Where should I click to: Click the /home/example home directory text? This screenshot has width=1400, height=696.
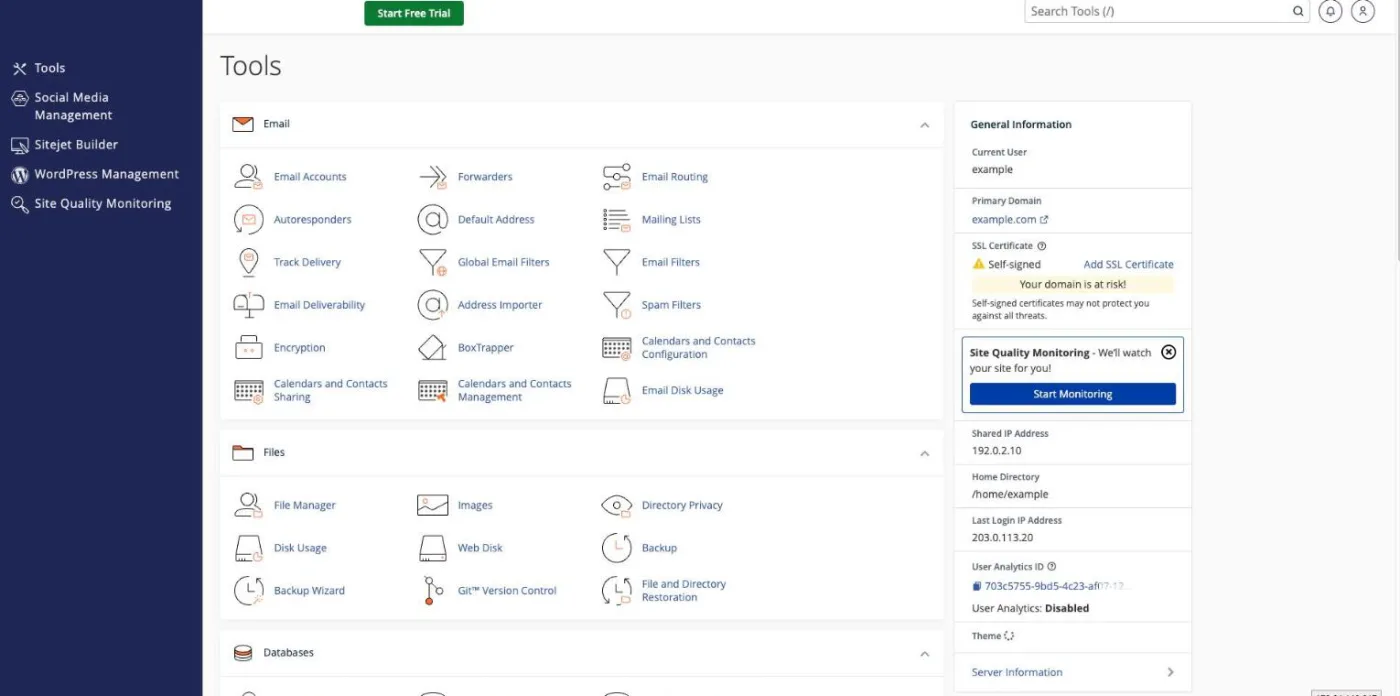pyautogui.click(x=1010, y=494)
